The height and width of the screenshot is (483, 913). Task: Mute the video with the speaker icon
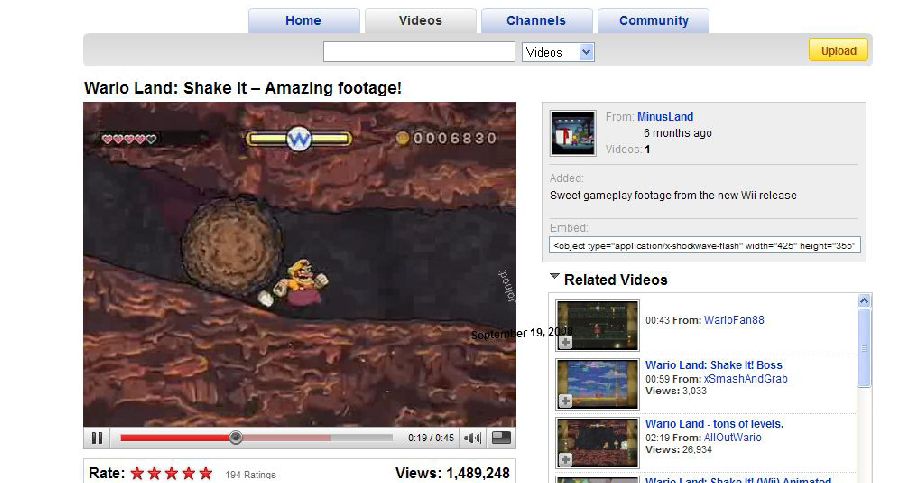pyautogui.click(x=472, y=437)
